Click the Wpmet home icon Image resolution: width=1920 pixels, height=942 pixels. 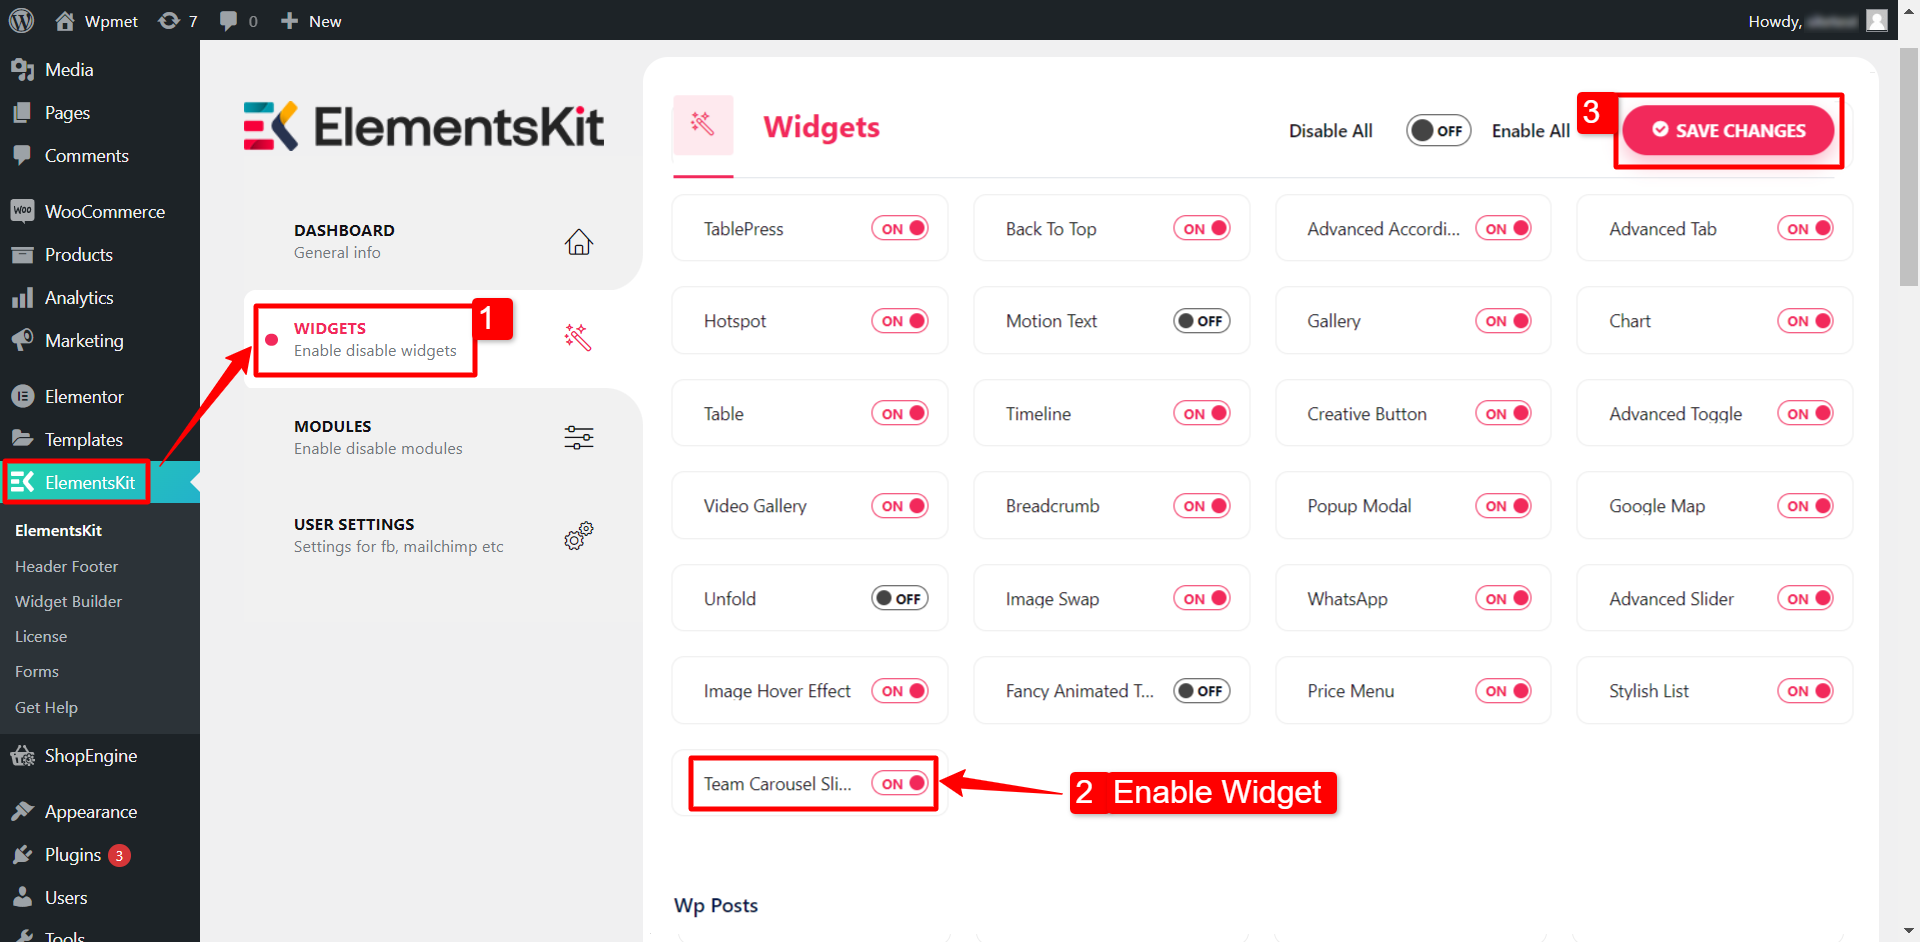pos(65,20)
